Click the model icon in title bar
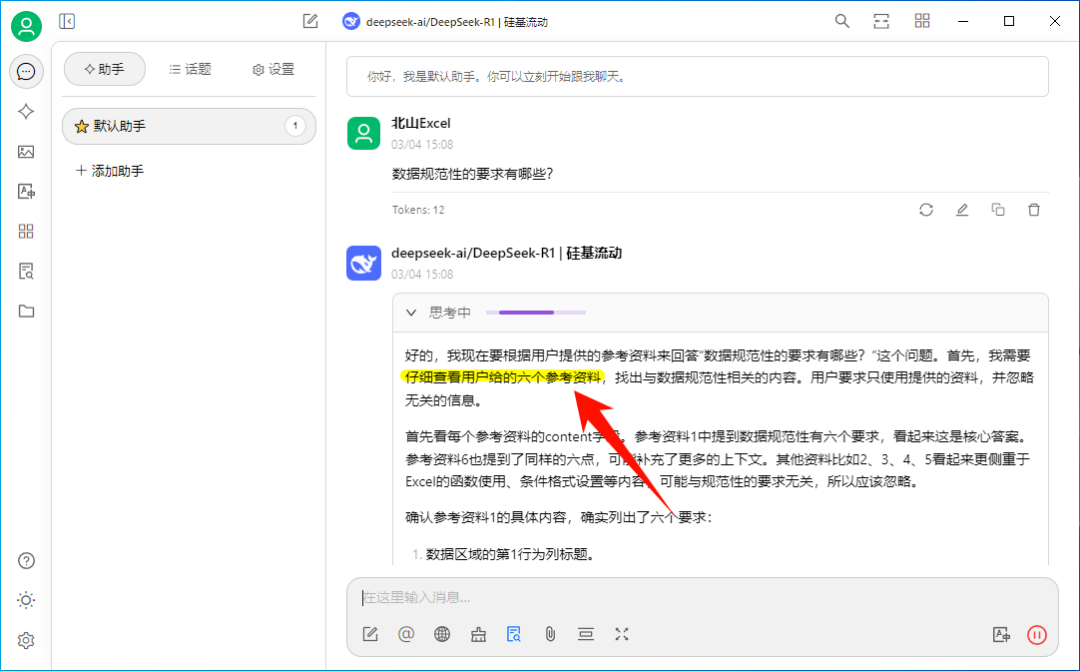 (x=351, y=21)
